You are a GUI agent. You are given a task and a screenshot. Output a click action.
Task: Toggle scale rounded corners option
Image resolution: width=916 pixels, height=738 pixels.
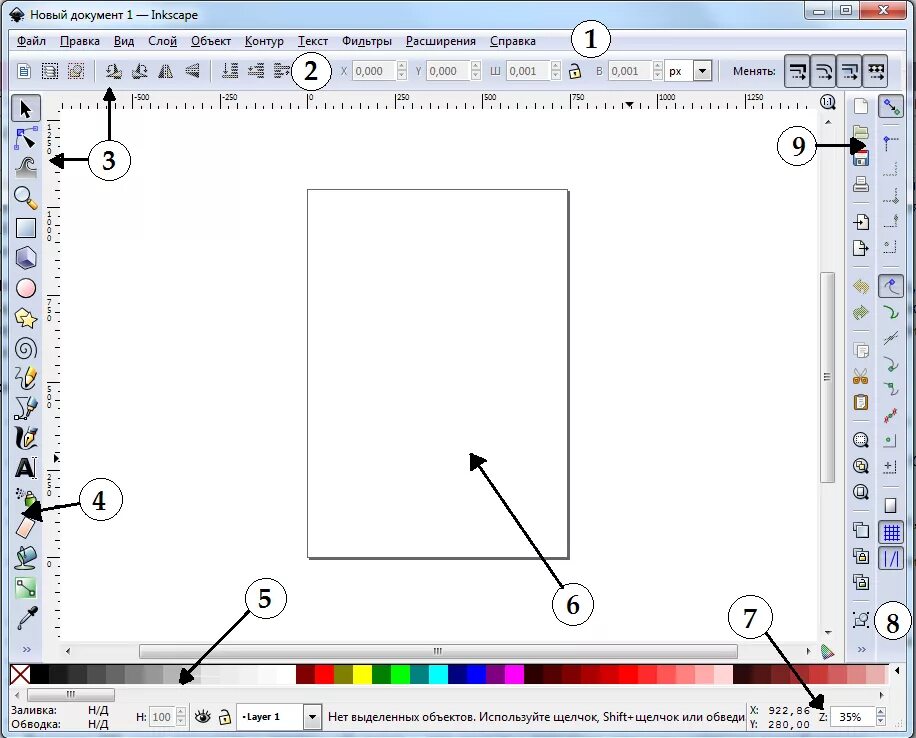point(823,71)
